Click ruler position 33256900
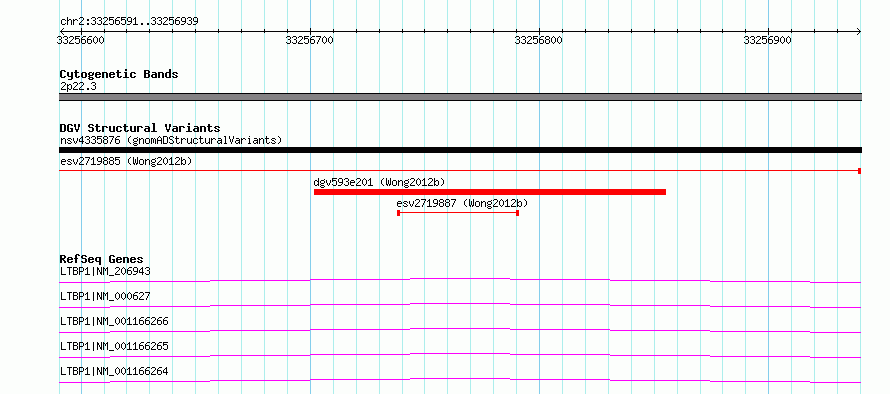 [767, 40]
